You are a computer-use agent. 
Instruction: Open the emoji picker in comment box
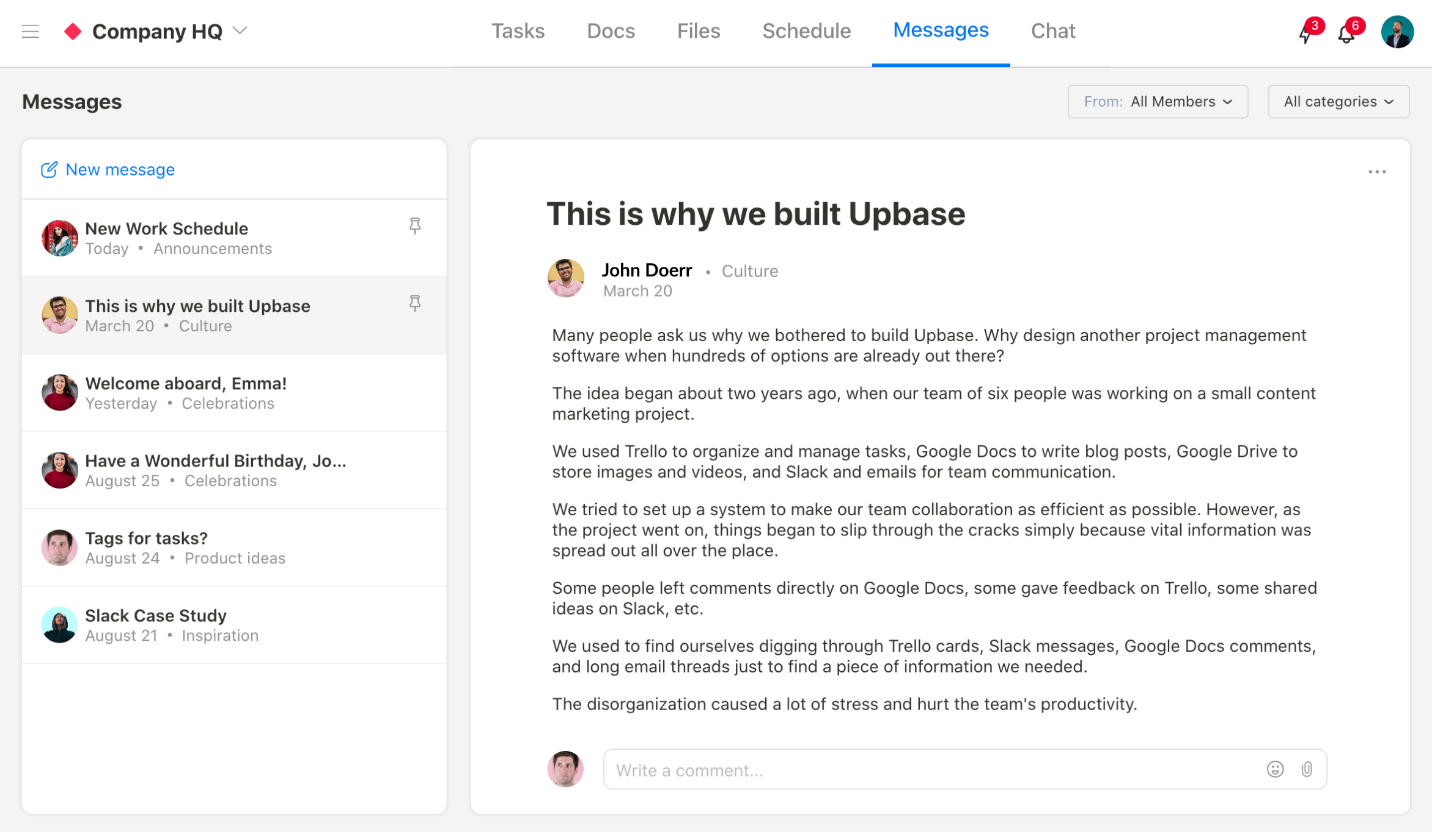click(1275, 769)
